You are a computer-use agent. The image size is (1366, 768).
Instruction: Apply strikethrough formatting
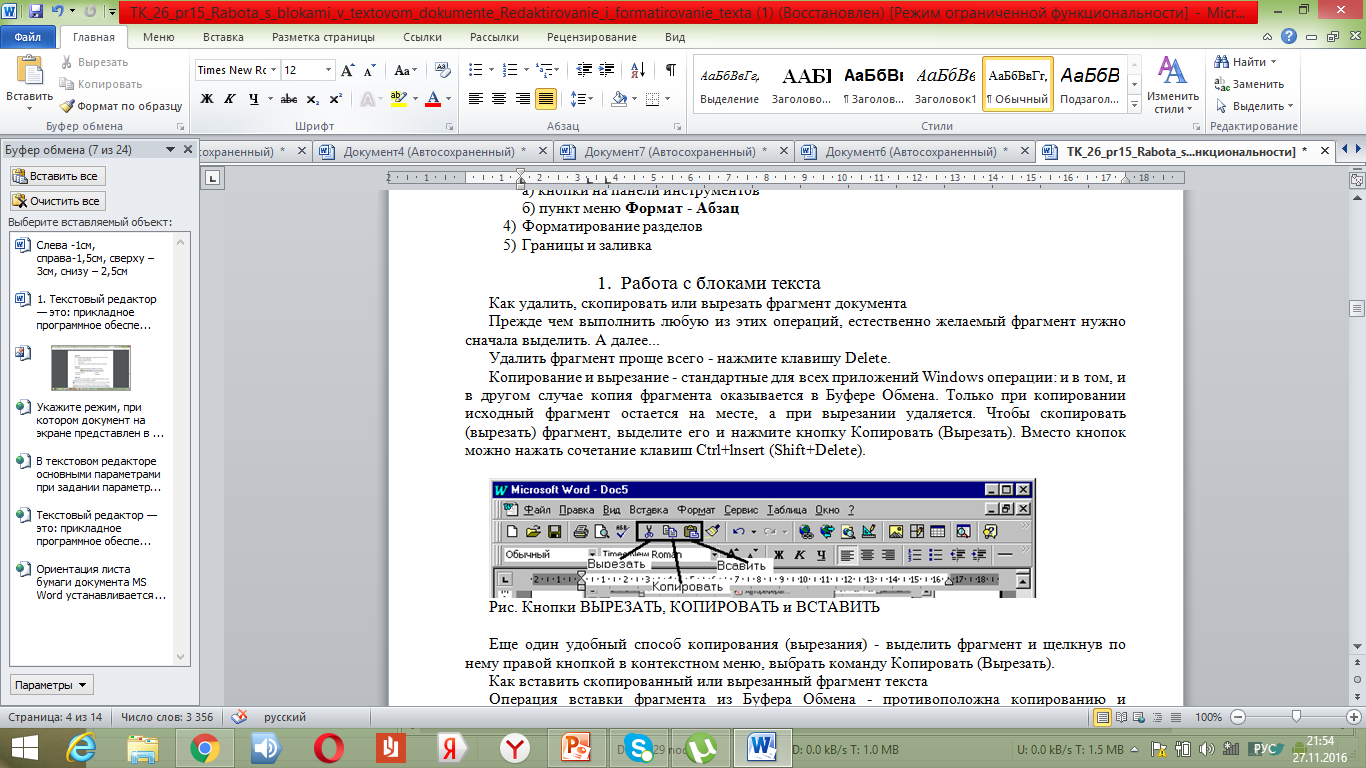(x=289, y=99)
